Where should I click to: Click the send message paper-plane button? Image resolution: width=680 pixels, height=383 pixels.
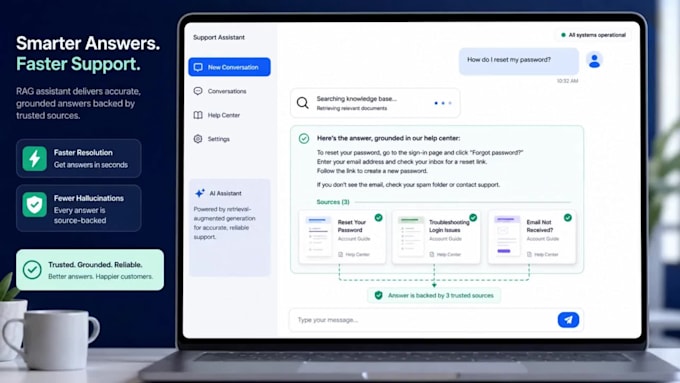pos(568,320)
